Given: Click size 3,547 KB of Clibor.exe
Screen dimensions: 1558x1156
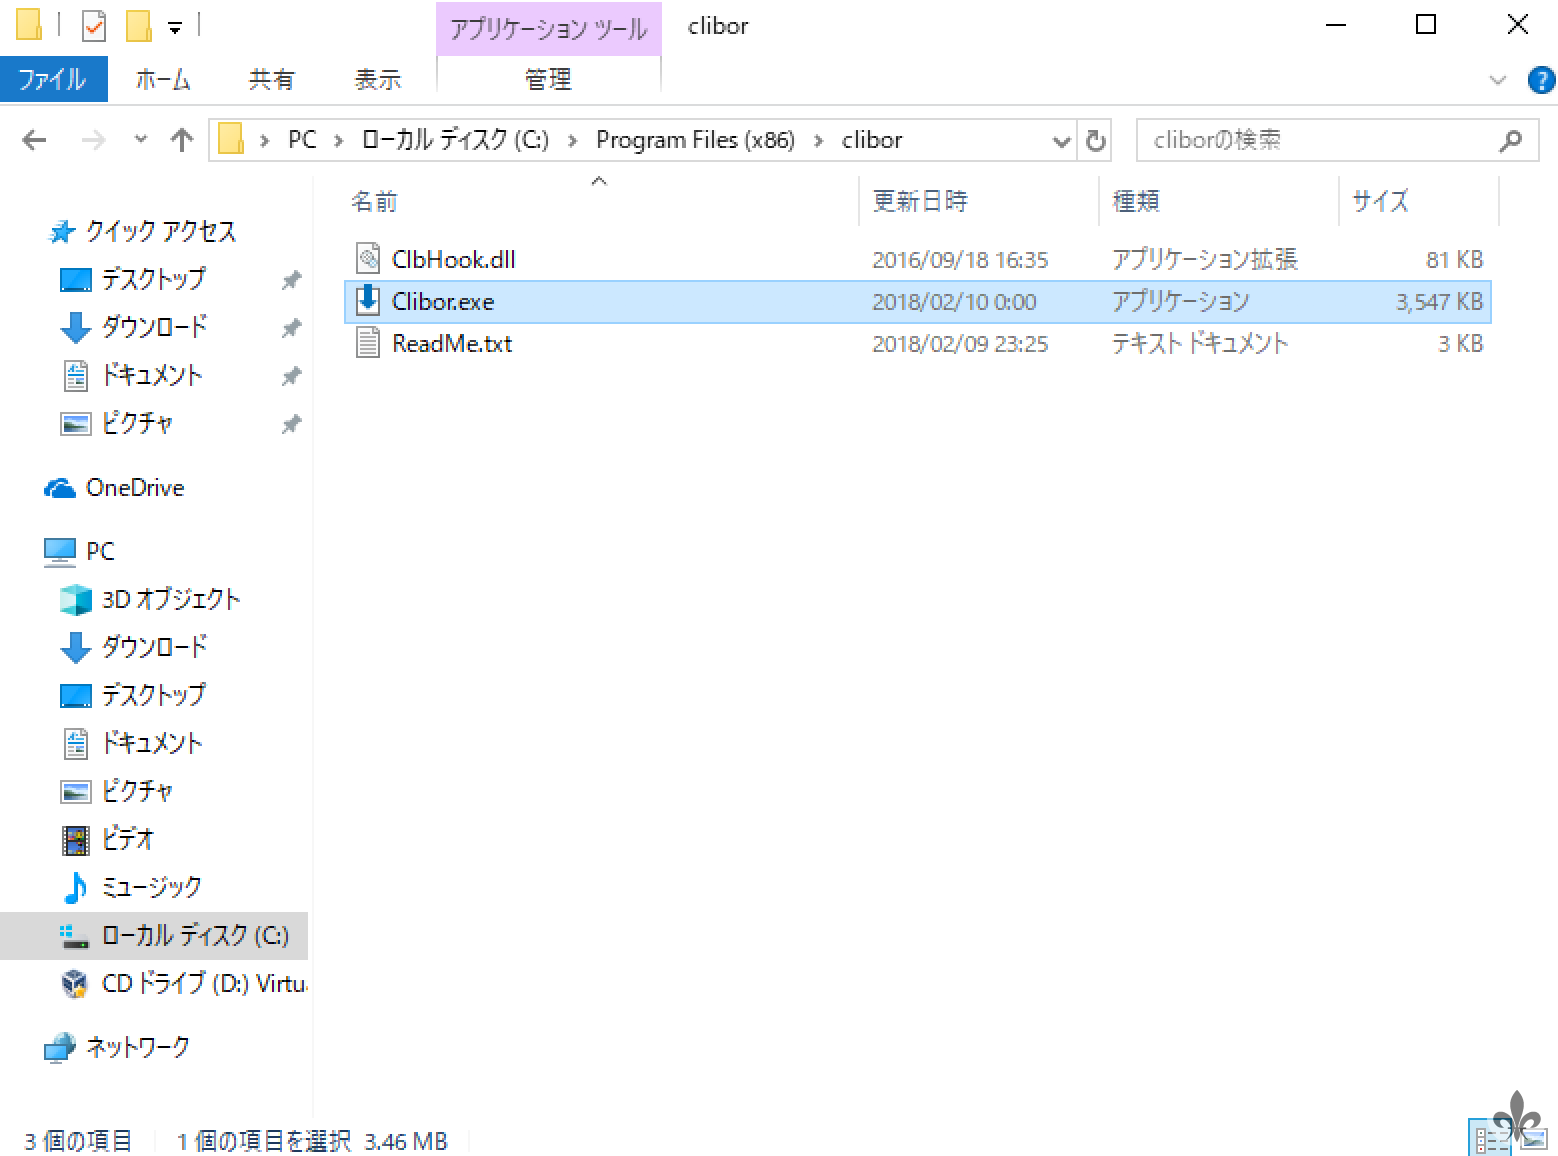Looking at the screenshot, I should 1439,302.
